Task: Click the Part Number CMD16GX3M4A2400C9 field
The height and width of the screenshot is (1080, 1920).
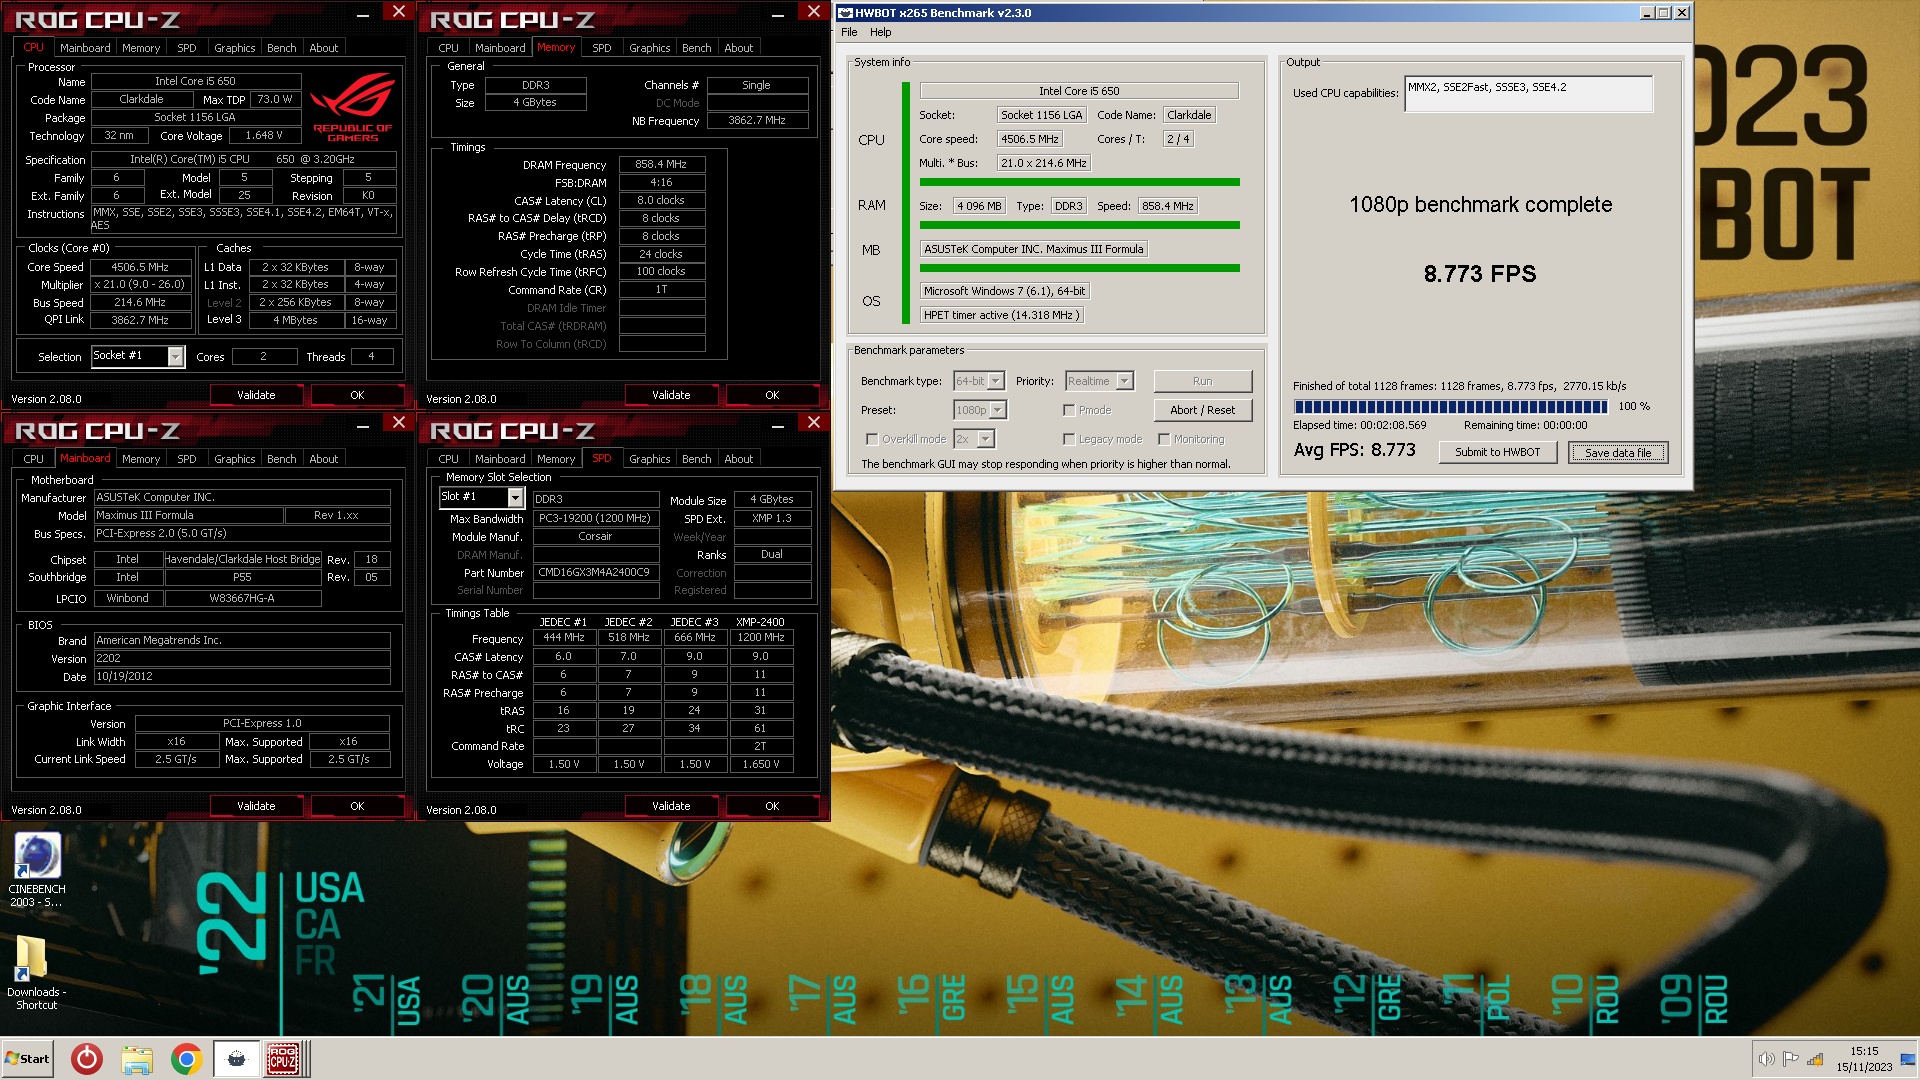Action: click(x=595, y=573)
